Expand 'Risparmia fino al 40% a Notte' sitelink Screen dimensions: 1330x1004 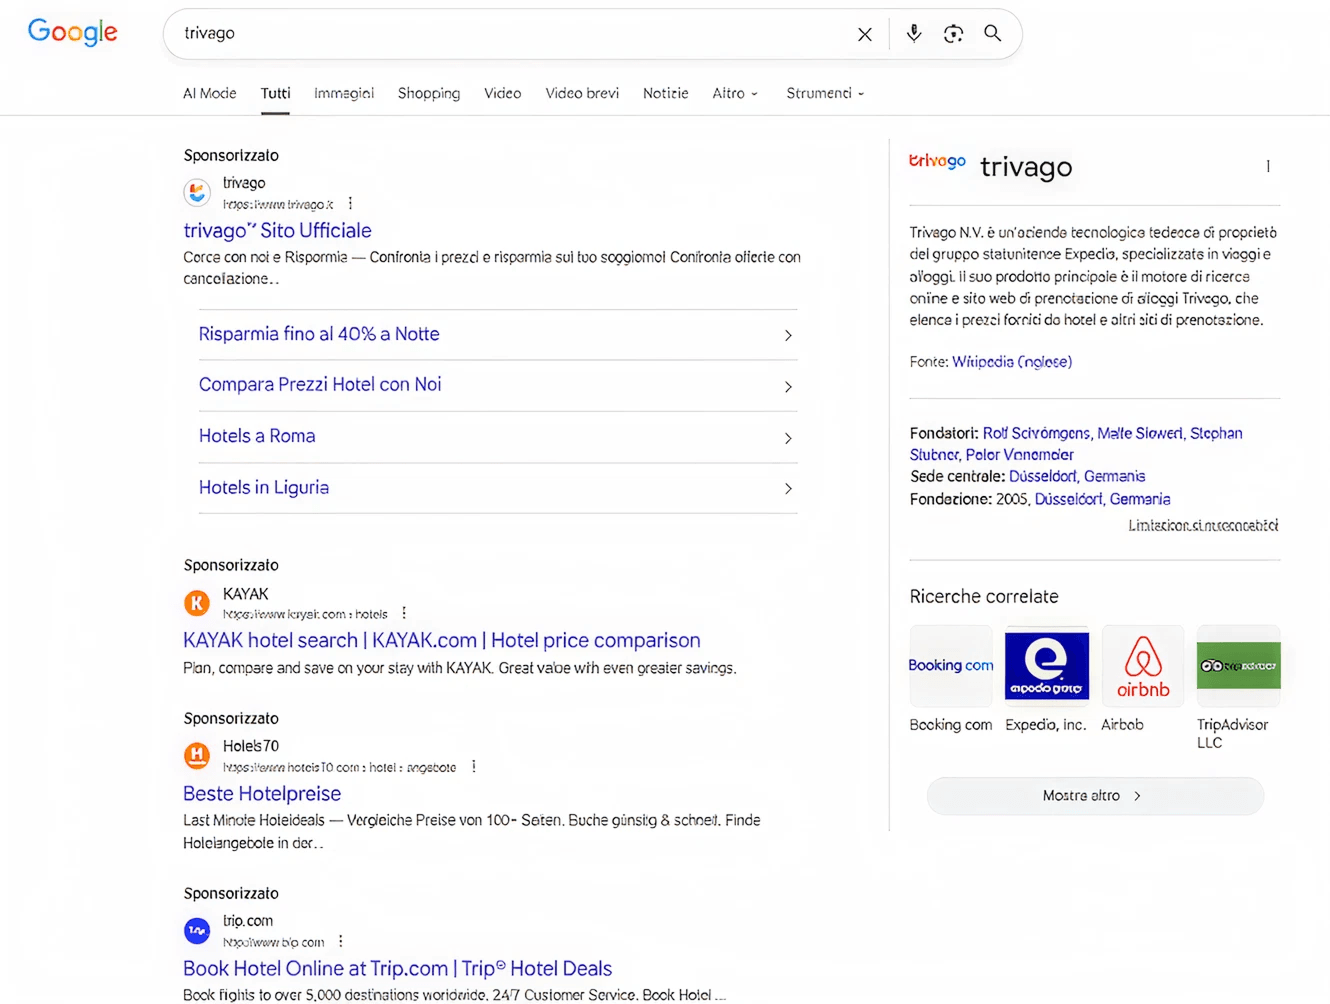[498, 334]
